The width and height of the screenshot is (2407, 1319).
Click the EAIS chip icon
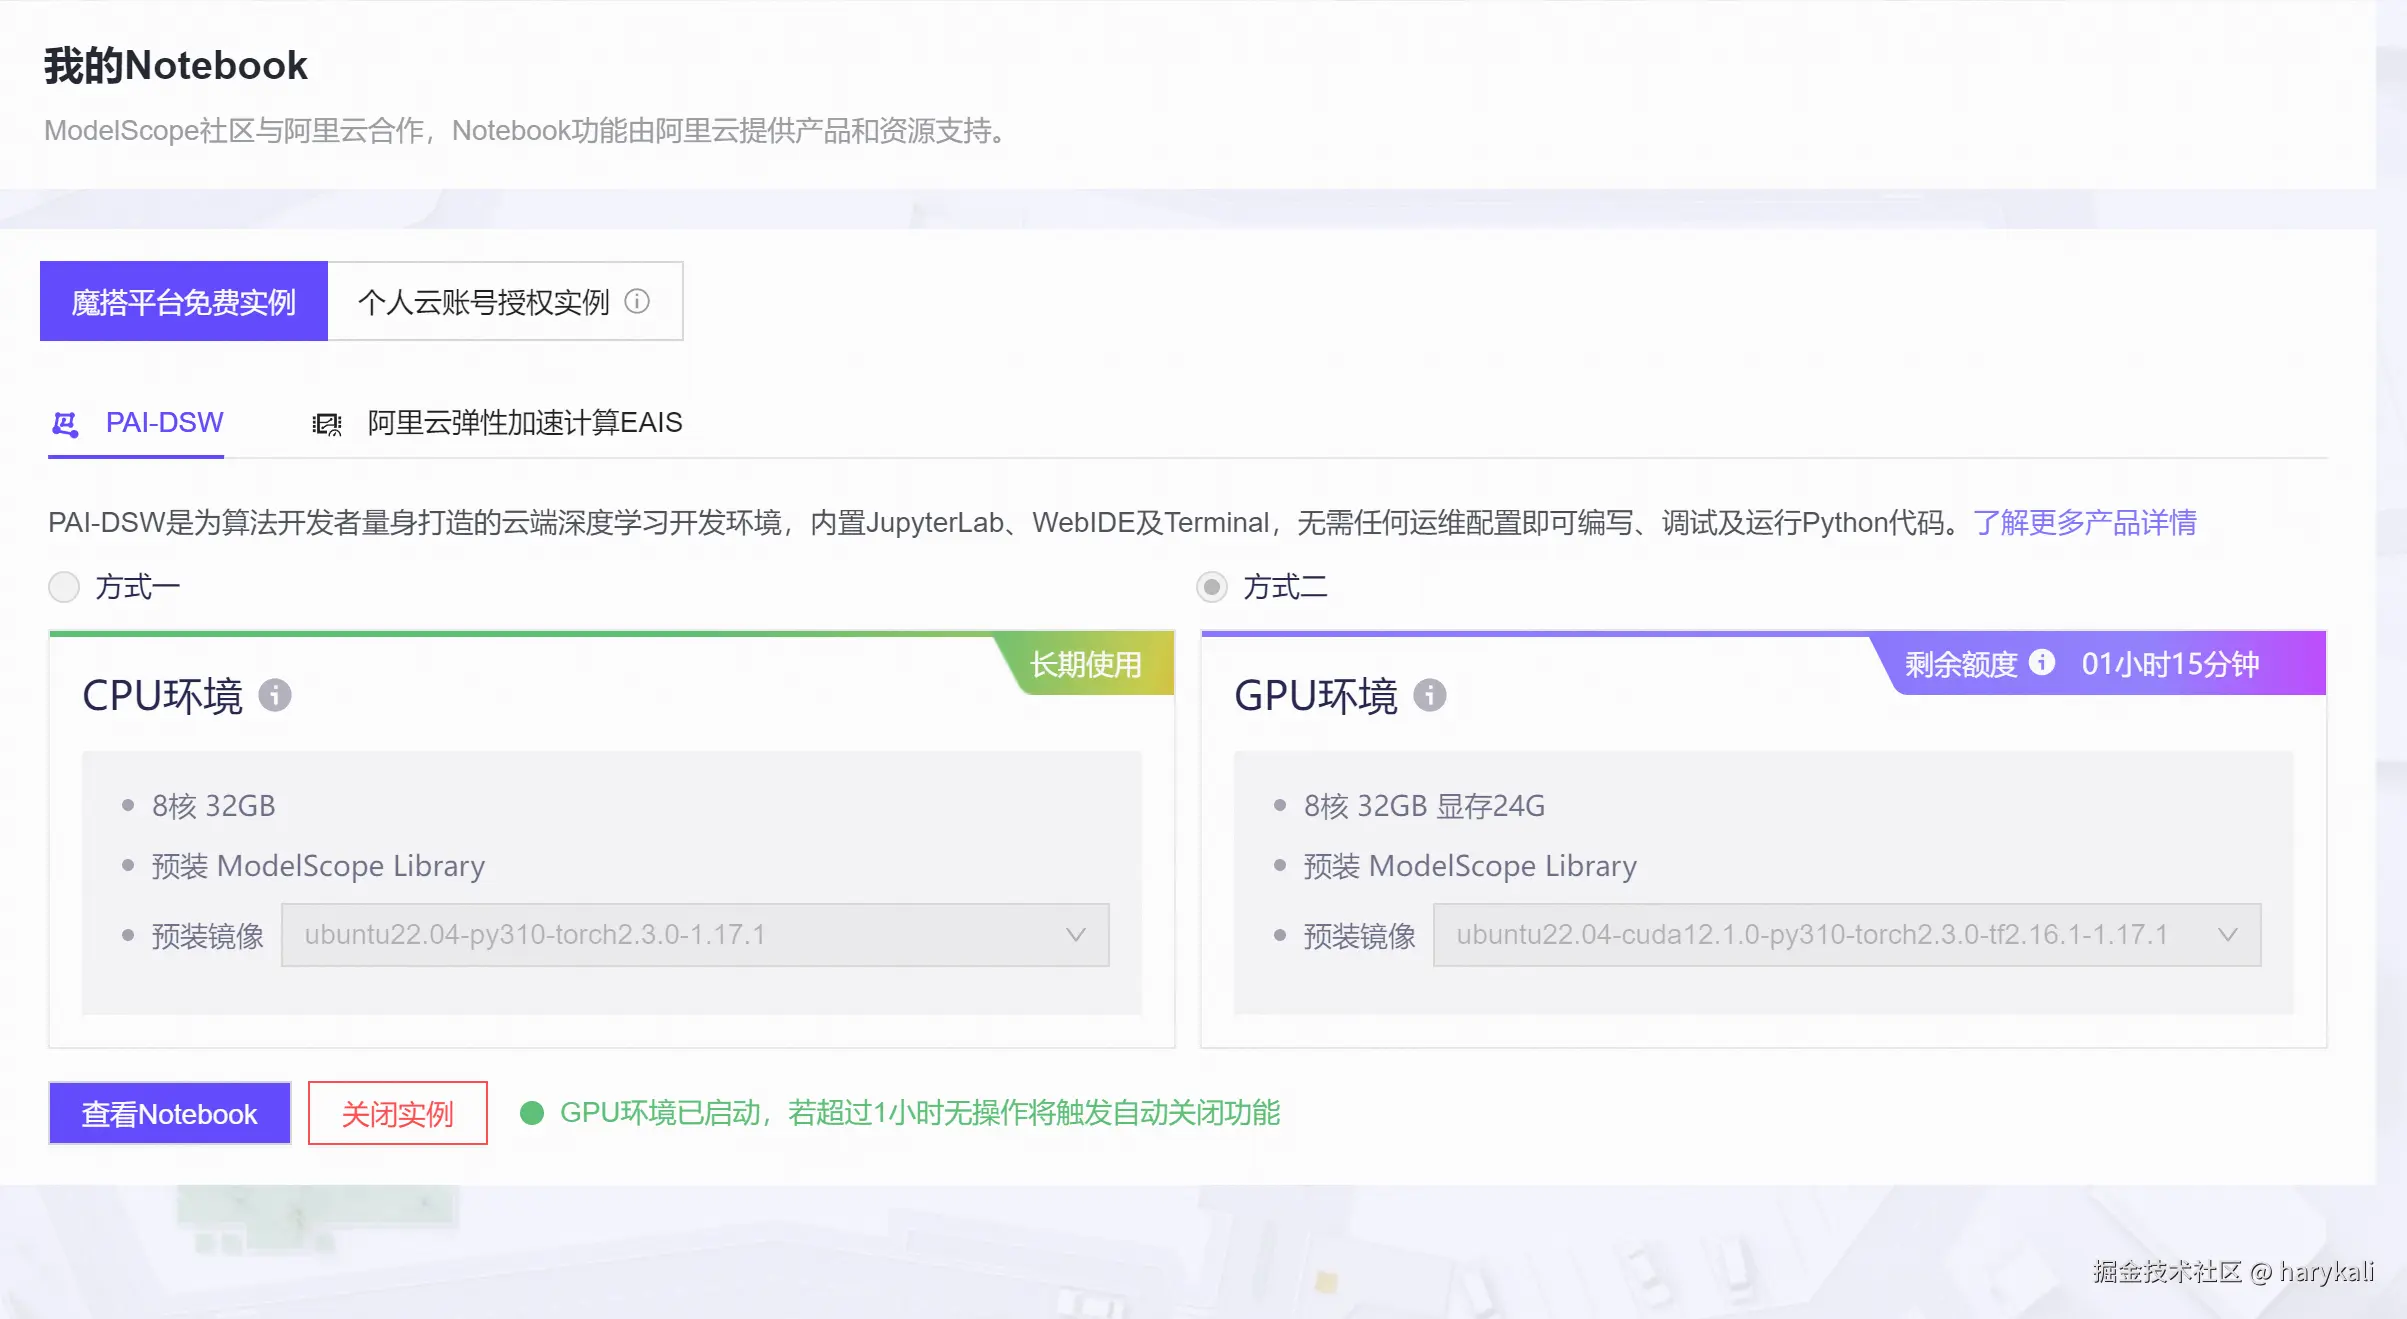click(x=326, y=424)
